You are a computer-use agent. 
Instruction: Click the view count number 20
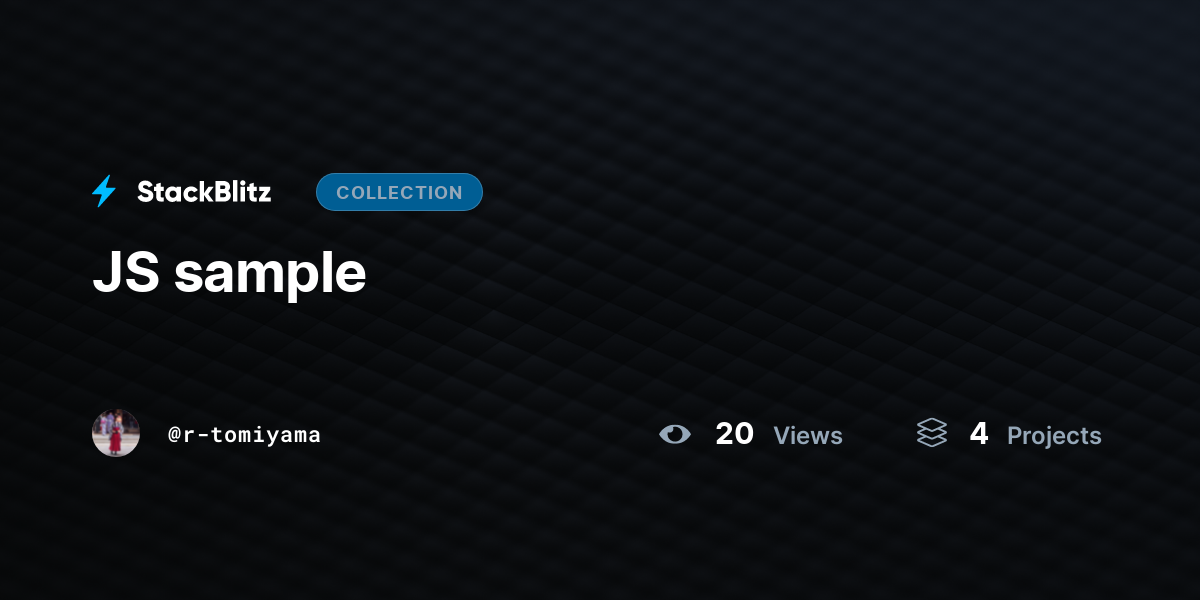(735, 434)
